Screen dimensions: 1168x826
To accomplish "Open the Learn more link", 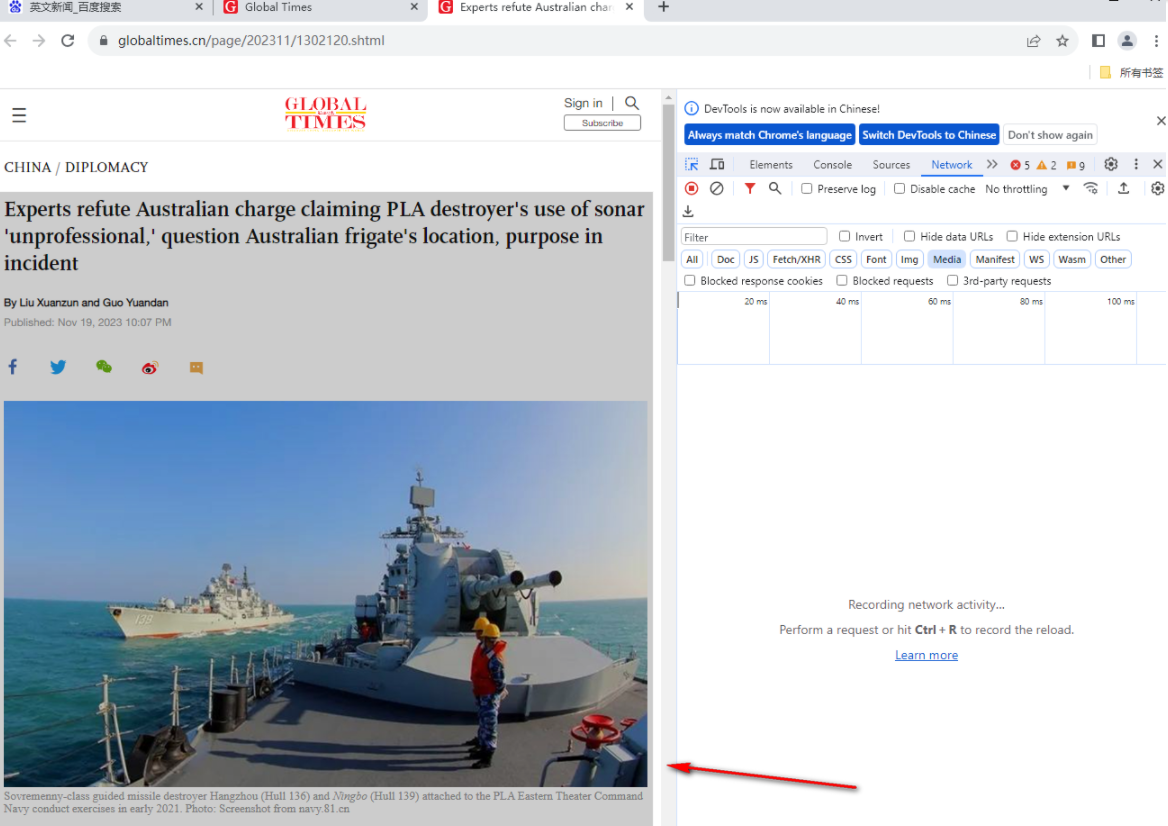I will [x=926, y=655].
